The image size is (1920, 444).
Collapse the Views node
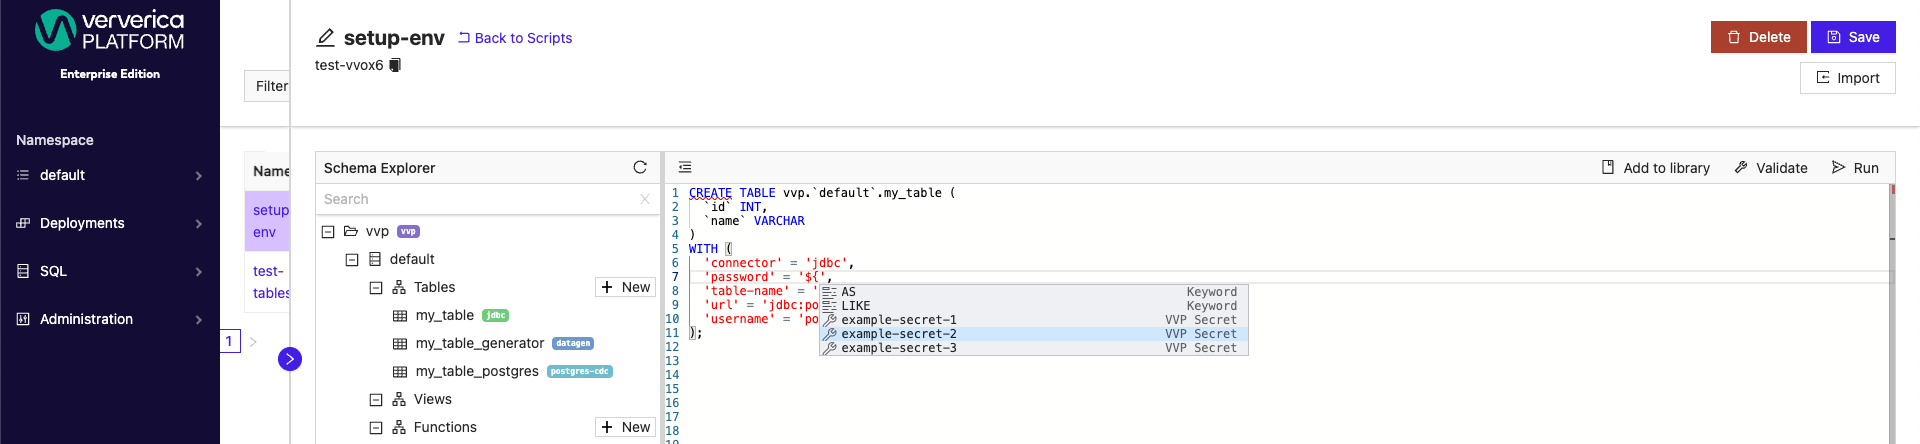[x=376, y=399]
